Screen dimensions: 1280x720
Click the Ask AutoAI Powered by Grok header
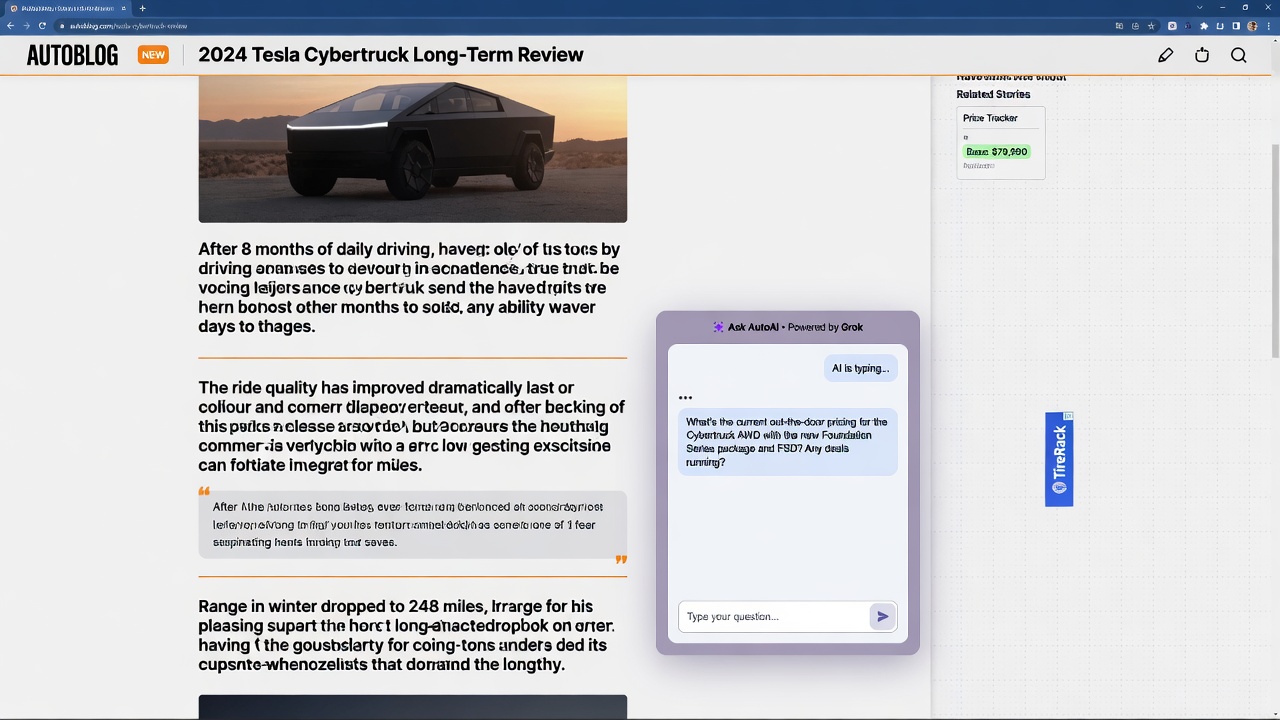pyautogui.click(x=788, y=327)
